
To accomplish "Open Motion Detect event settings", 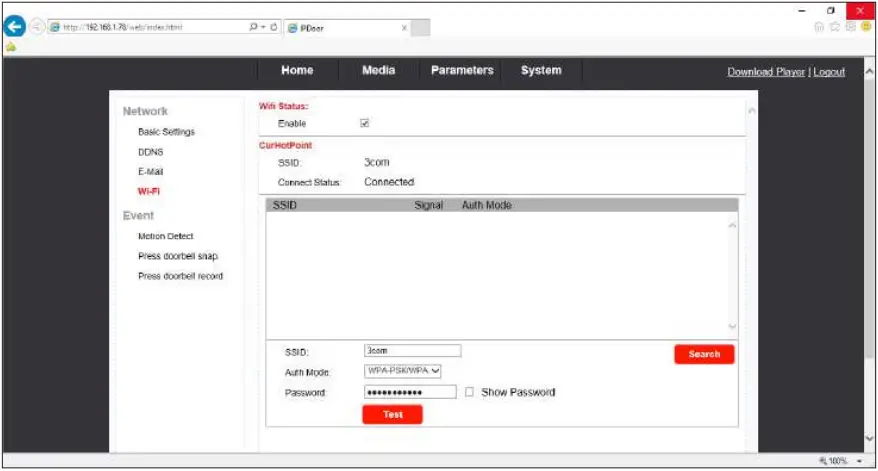I will [x=166, y=236].
